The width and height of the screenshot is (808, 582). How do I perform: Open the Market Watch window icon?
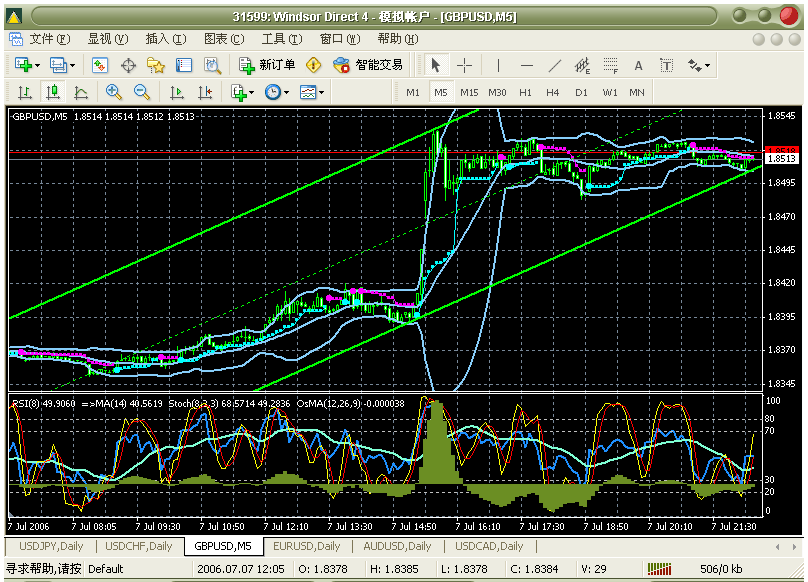point(100,65)
